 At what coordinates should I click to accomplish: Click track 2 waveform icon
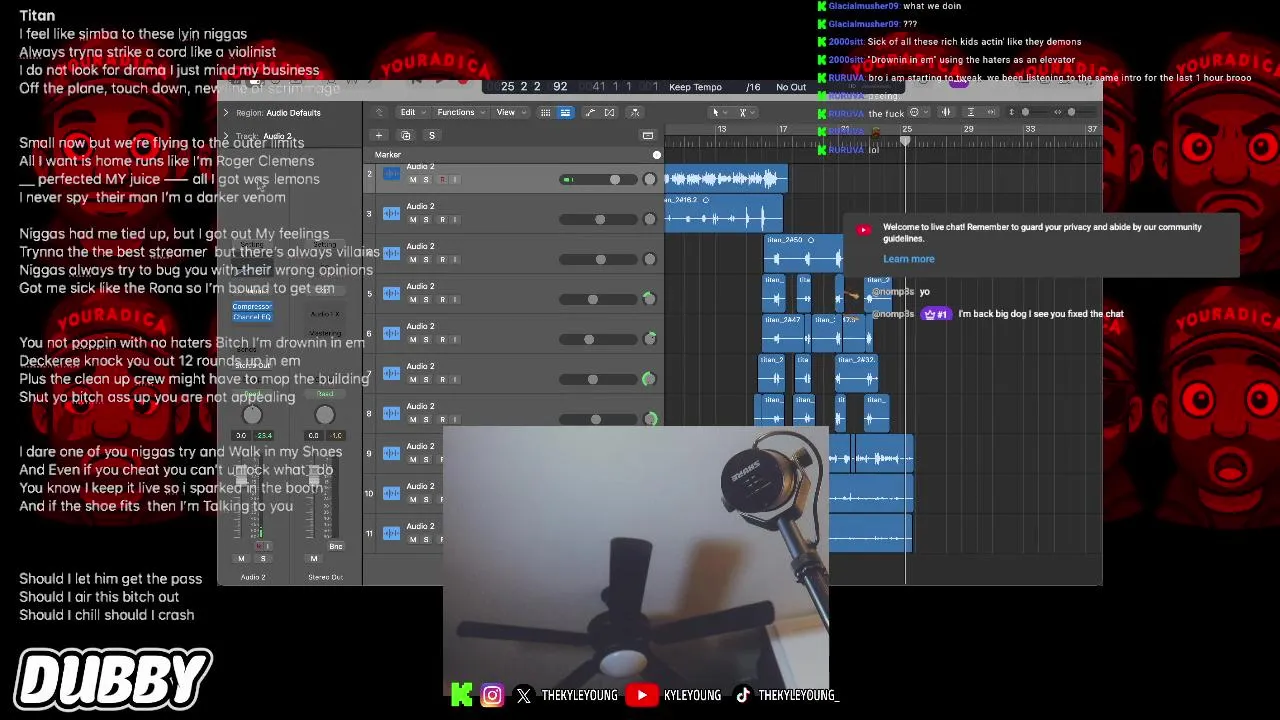(391, 174)
